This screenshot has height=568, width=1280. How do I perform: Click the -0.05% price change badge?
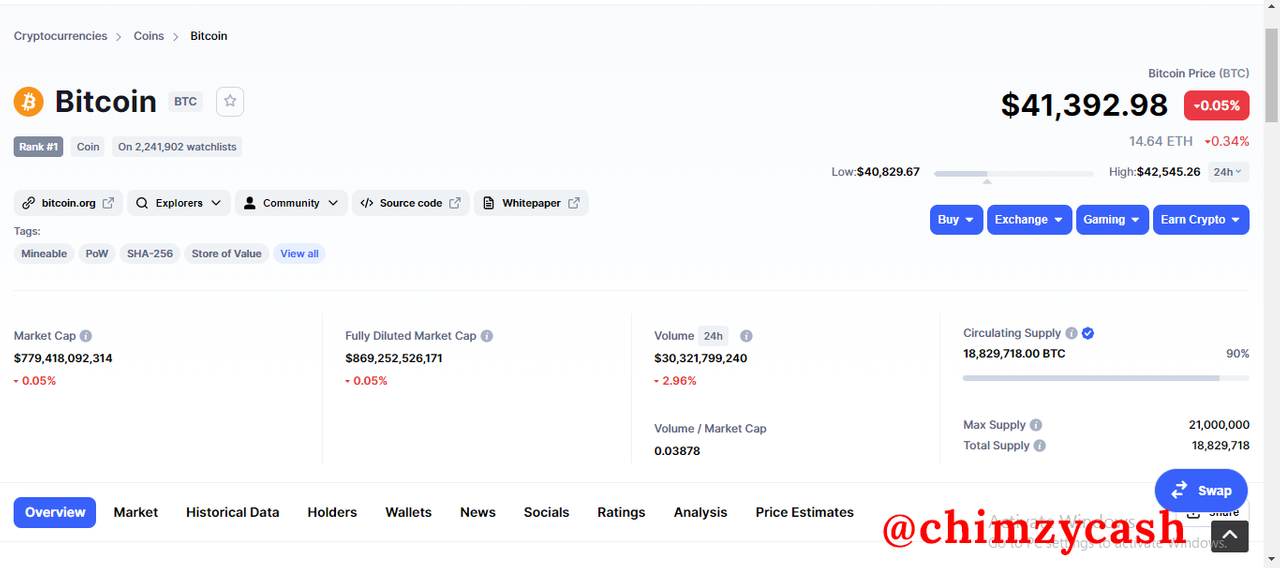1217,106
